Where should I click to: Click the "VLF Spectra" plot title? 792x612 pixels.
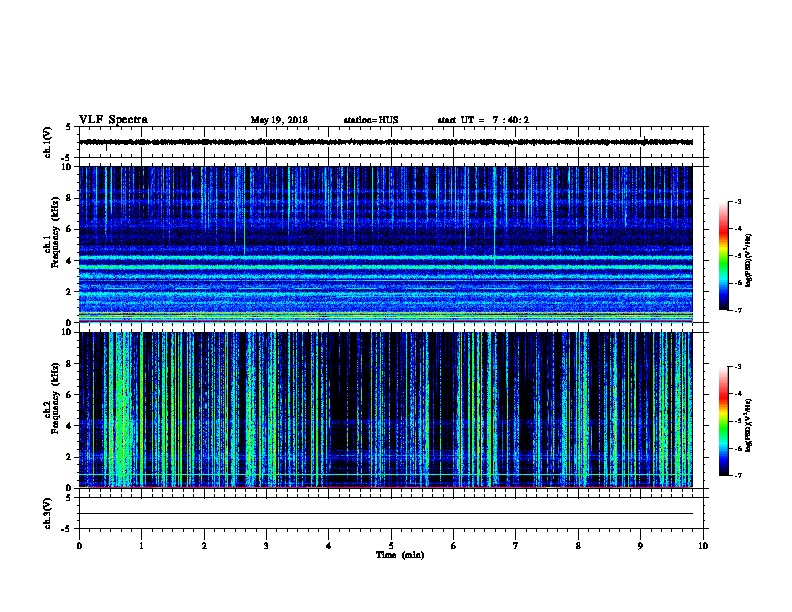point(113,120)
